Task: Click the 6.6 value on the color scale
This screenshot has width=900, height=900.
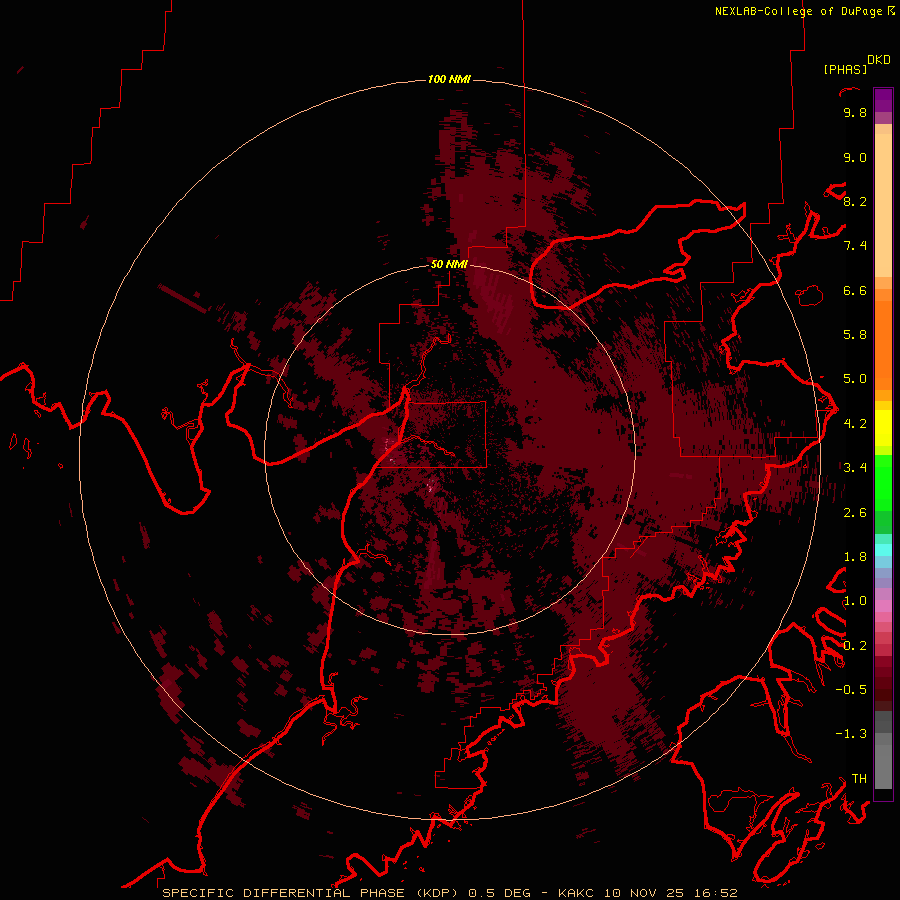Action: pyautogui.click(x=855, y=290)
